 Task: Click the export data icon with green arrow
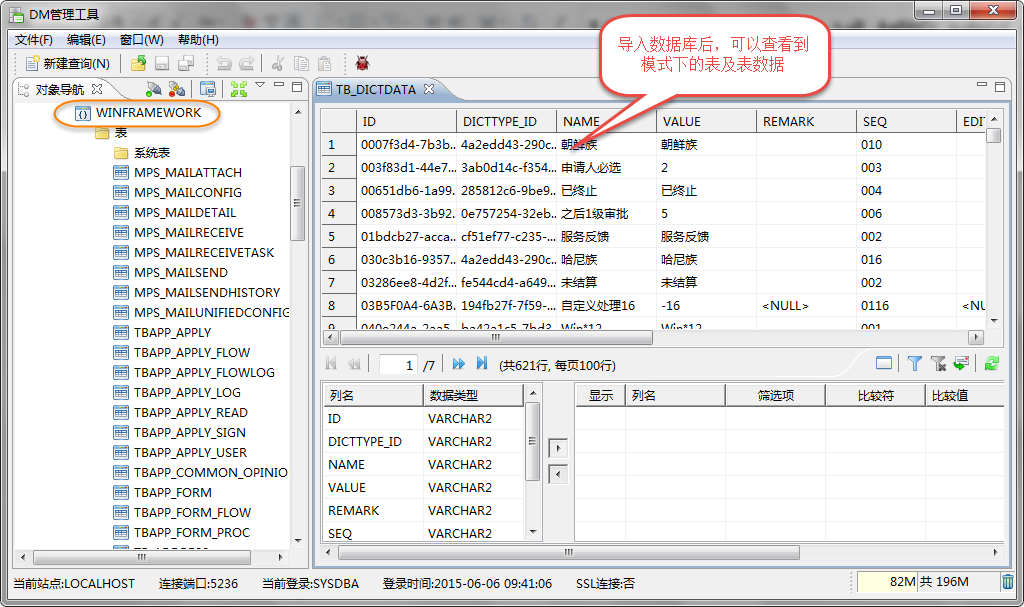pos(961,363)
